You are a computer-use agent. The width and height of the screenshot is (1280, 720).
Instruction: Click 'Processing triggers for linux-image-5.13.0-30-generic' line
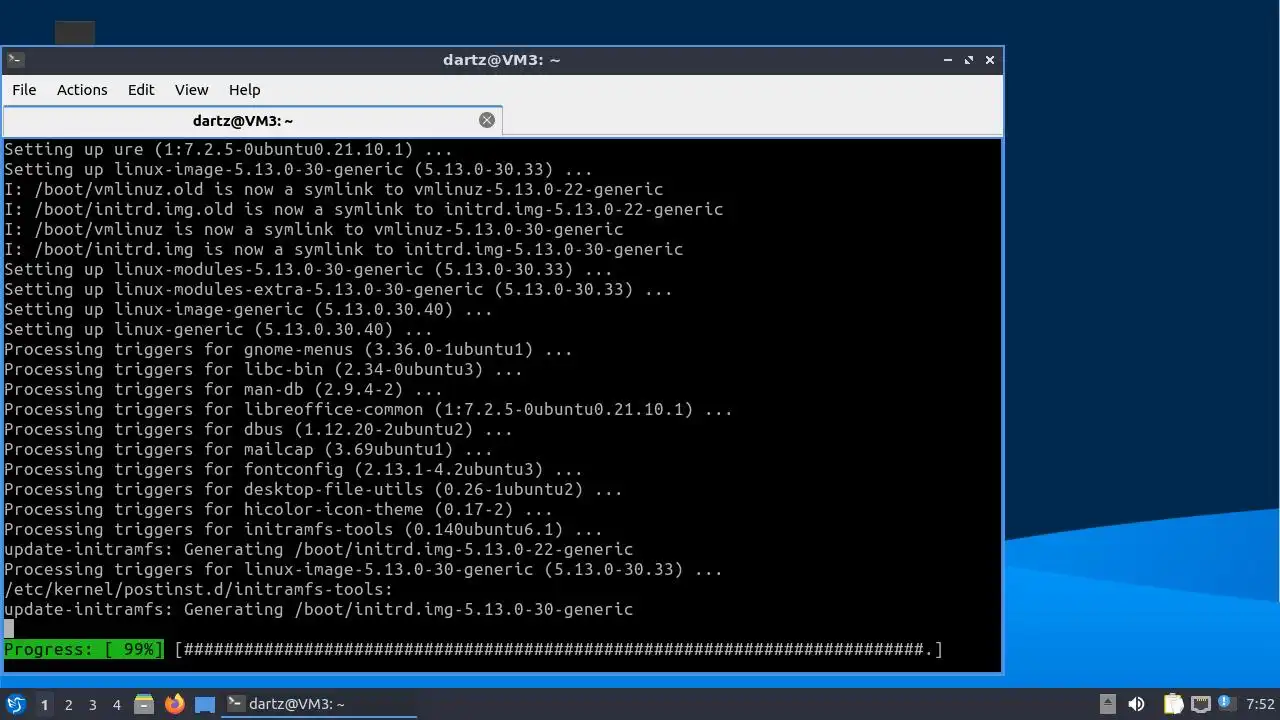(363, 570)
